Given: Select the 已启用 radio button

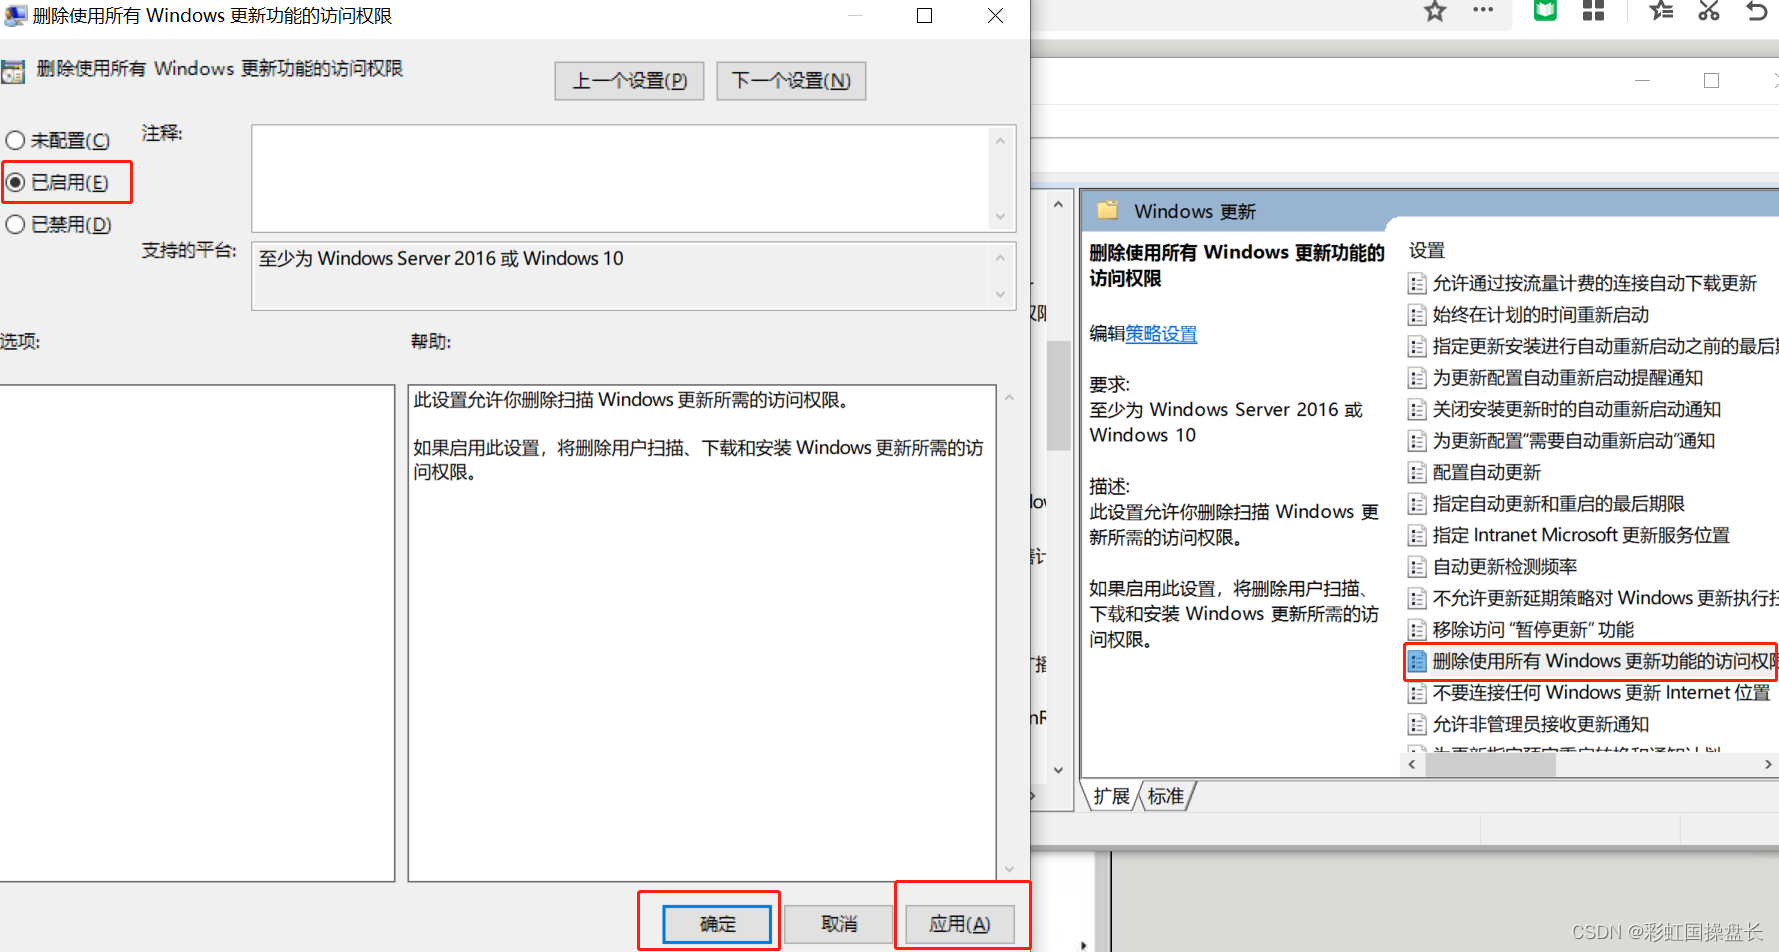Looking at the screenshot, I should tap(15, 183).
